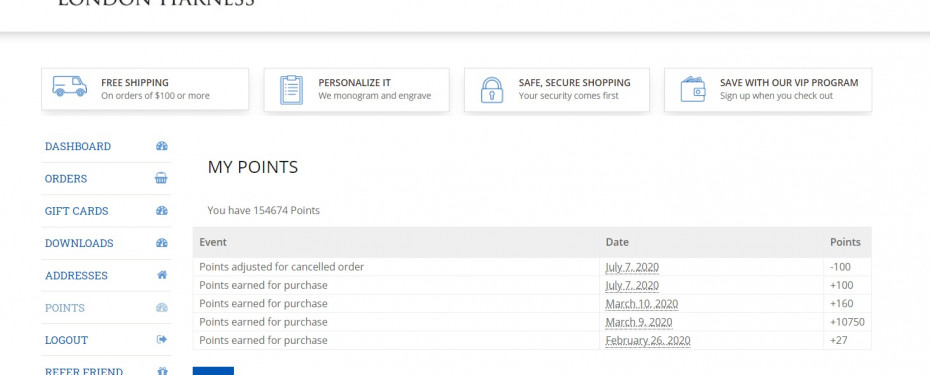This screenshot has width=930, height=375.
Task: Open the Addresses account page
Action: point(77,275)
